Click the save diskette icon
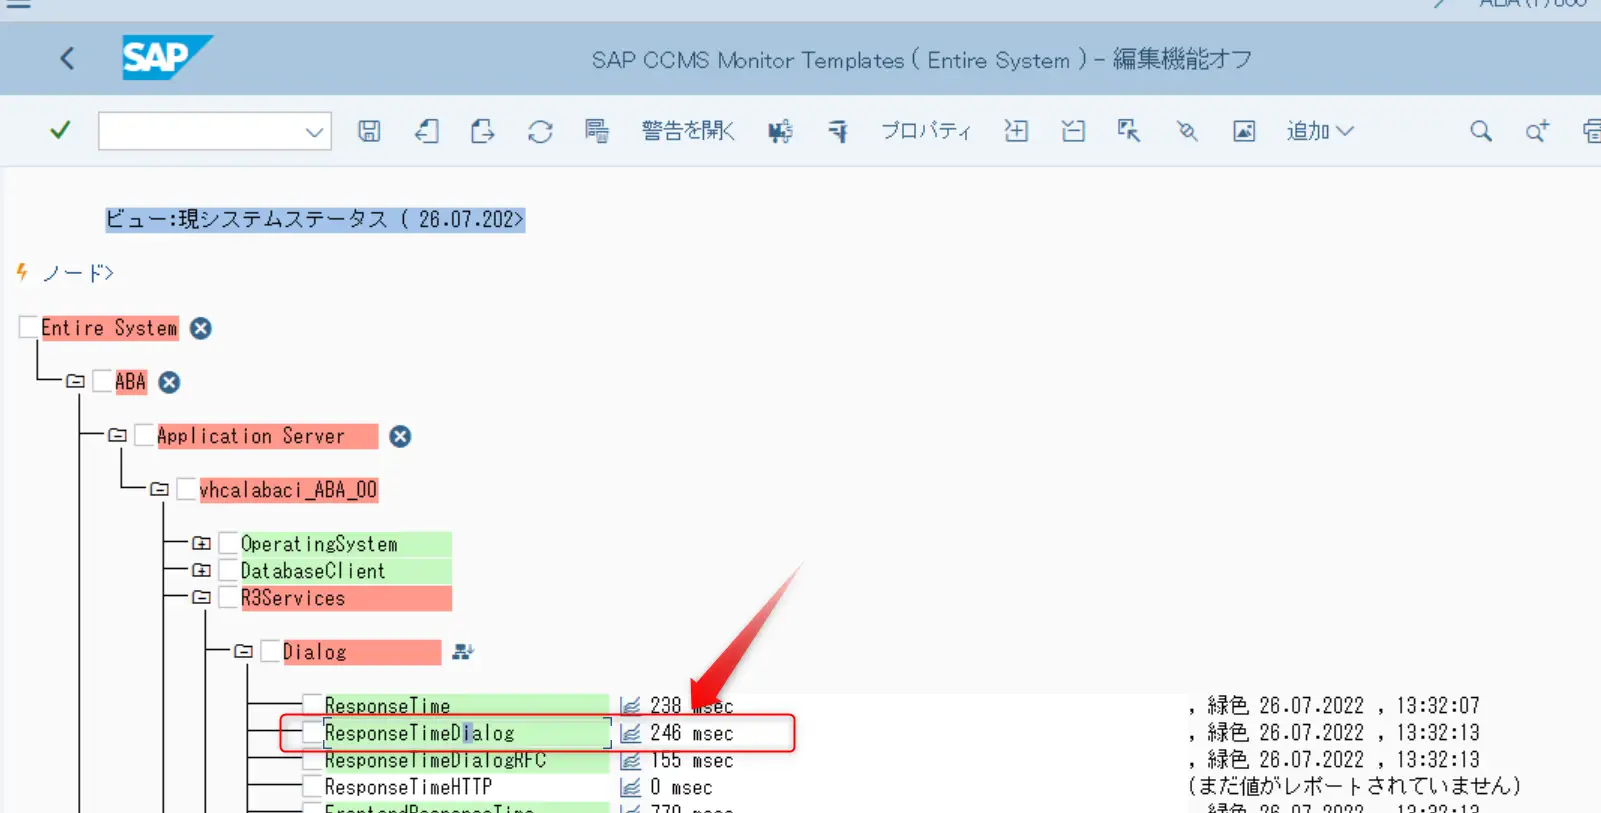The image size is (1601, 813). tap(369, 131)
